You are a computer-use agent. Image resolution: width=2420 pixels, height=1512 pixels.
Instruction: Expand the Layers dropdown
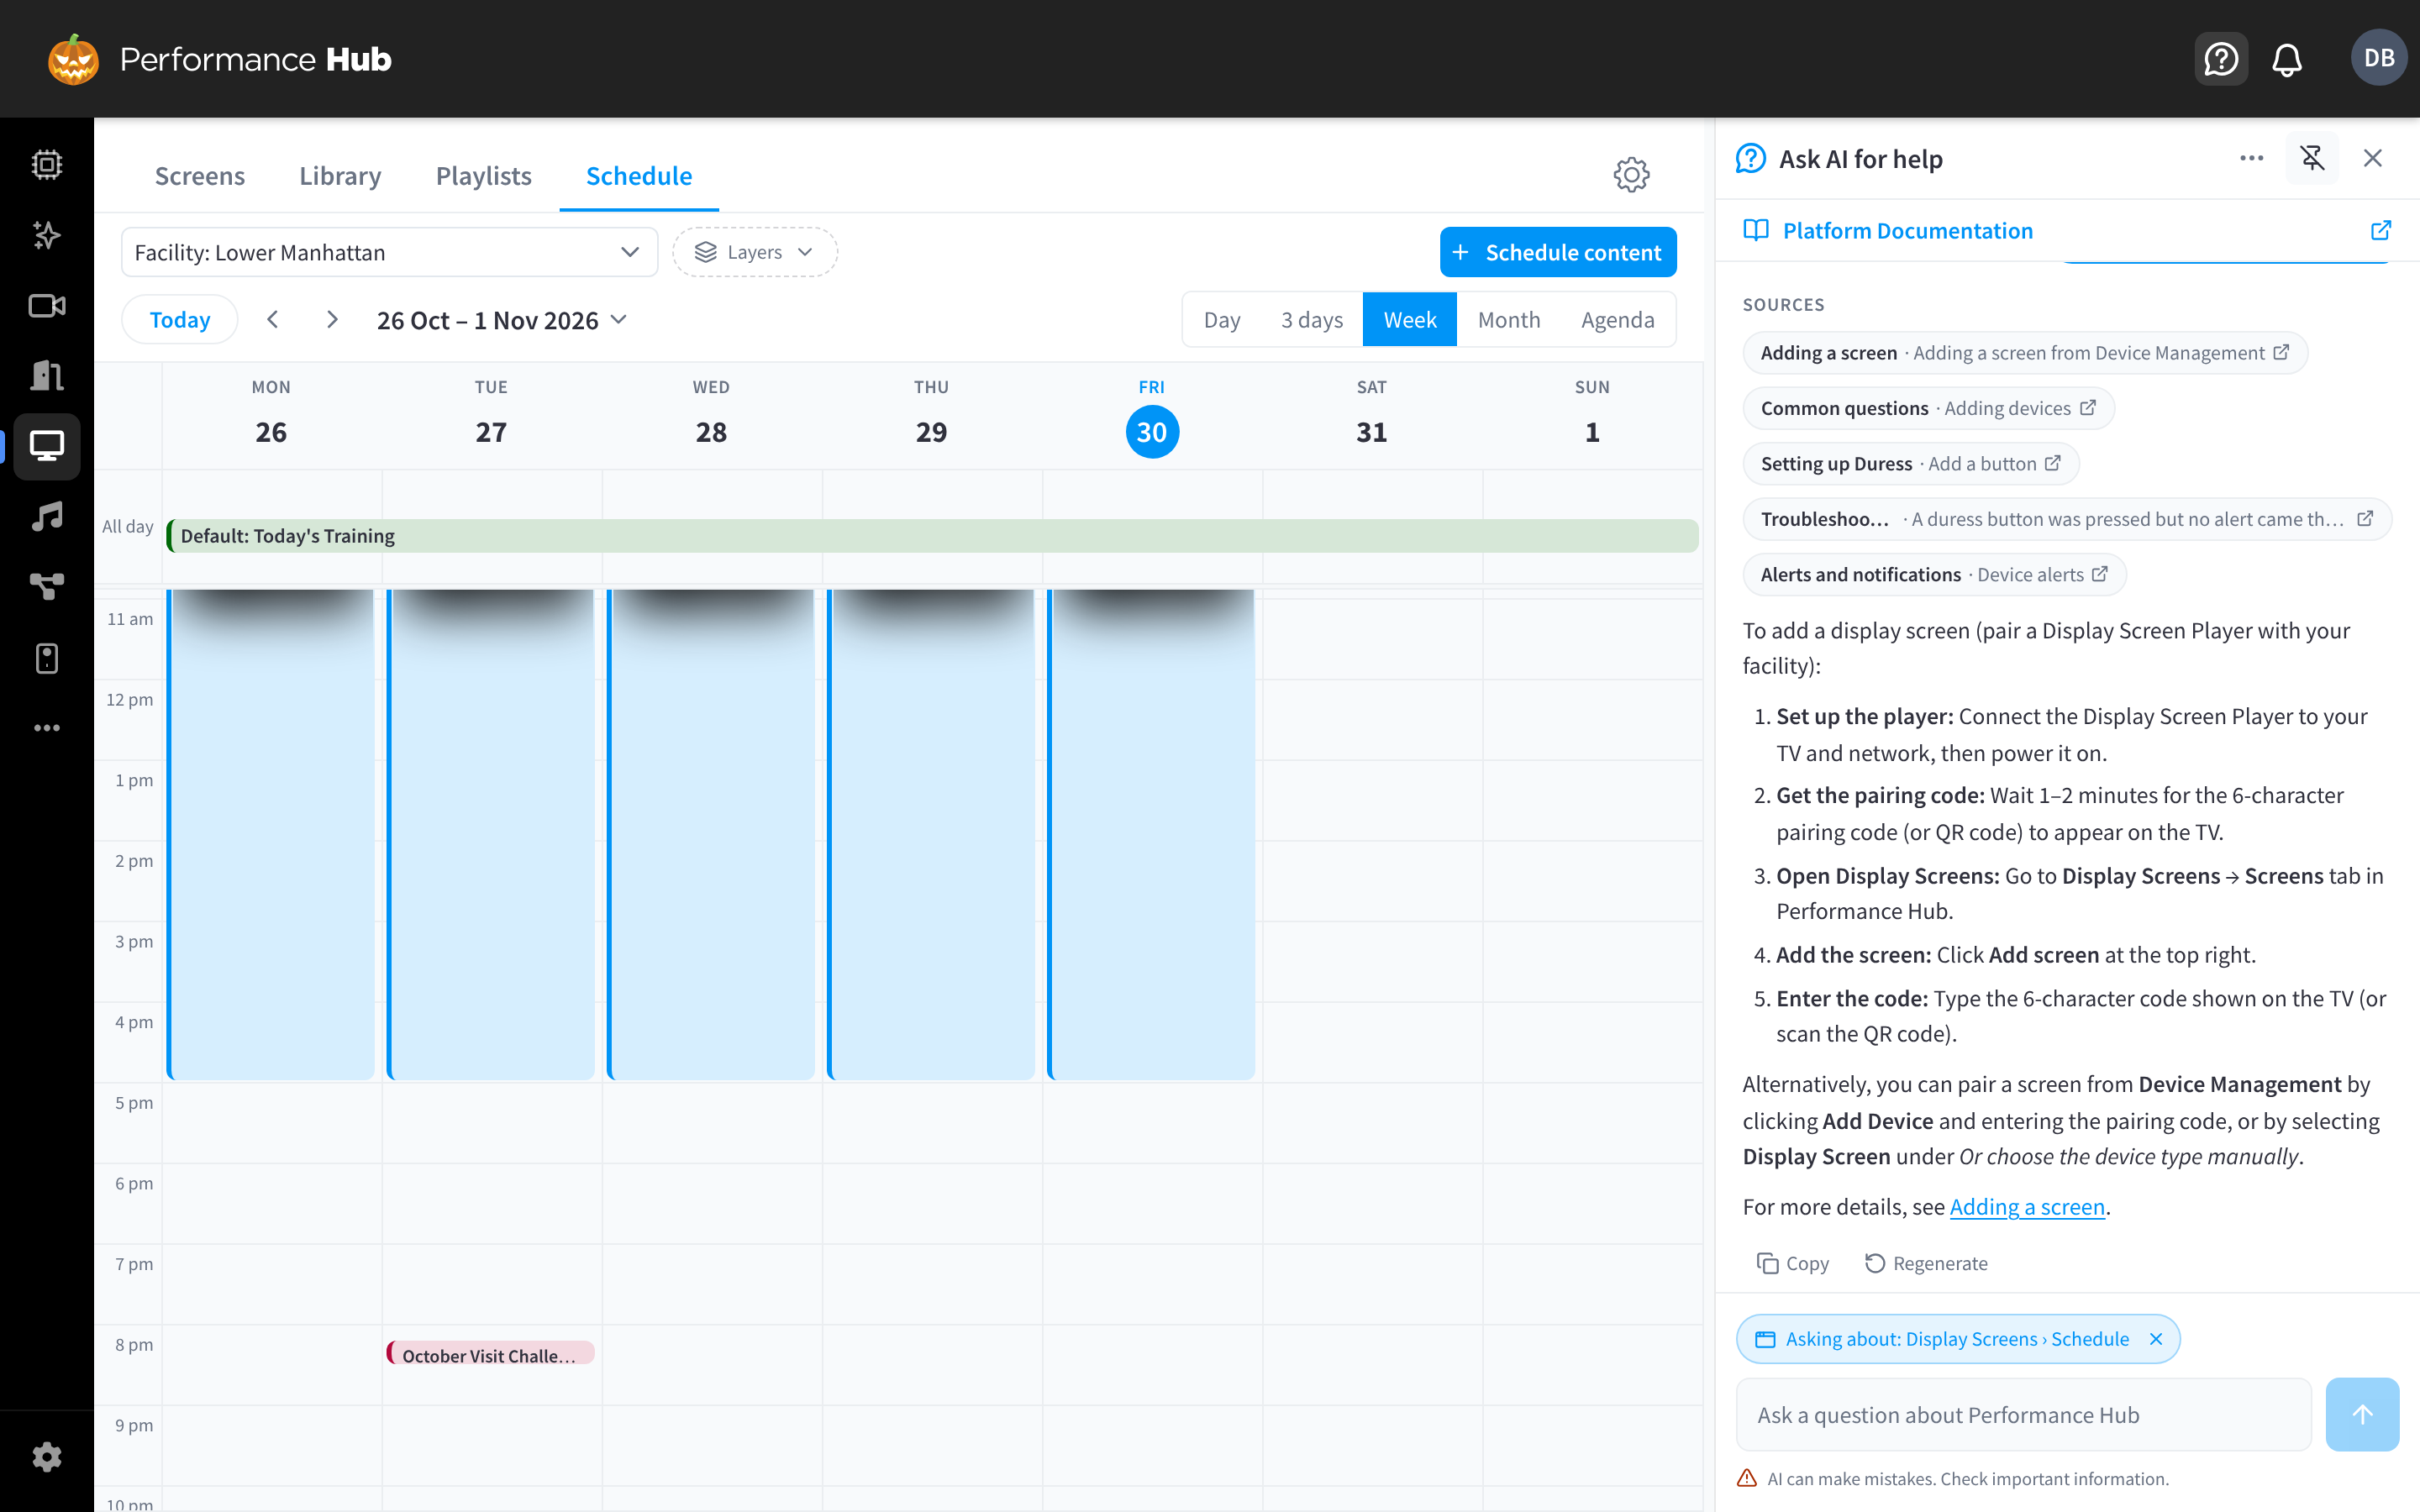754,252
